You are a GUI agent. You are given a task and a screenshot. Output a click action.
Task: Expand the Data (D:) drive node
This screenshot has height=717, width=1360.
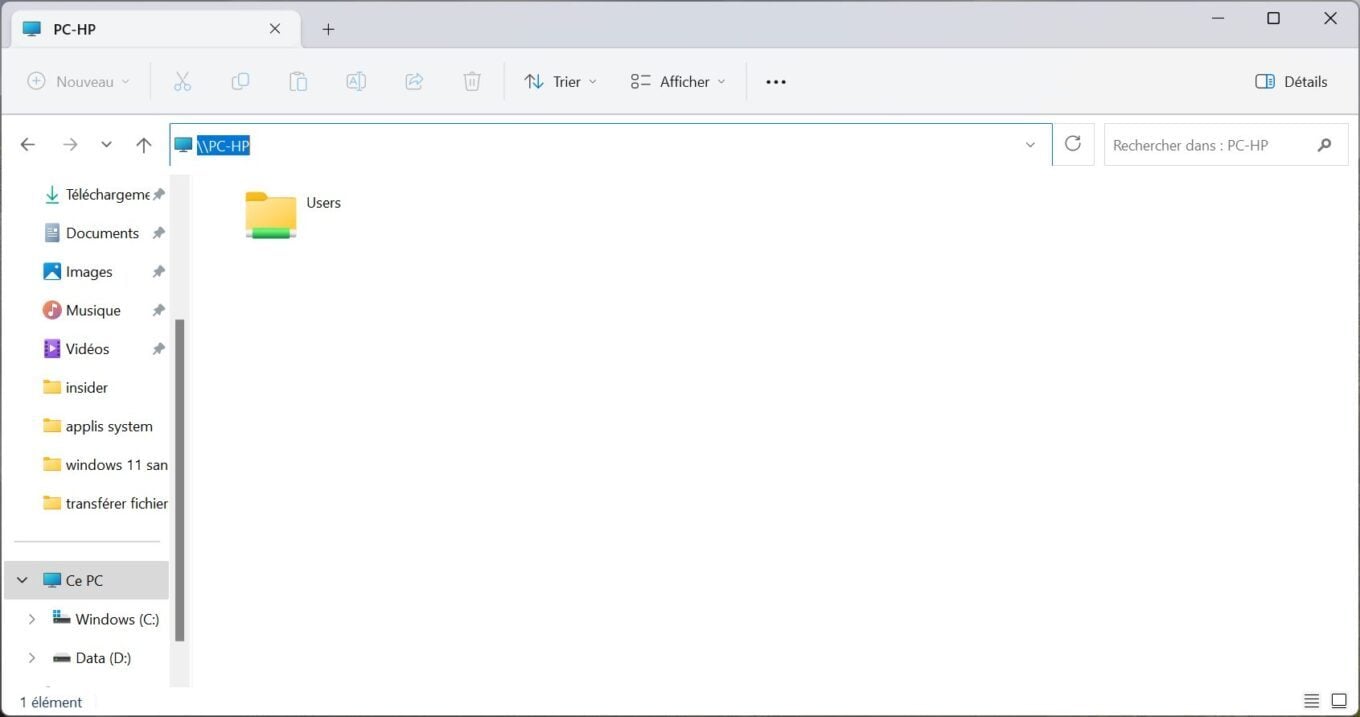pos(32,658)
